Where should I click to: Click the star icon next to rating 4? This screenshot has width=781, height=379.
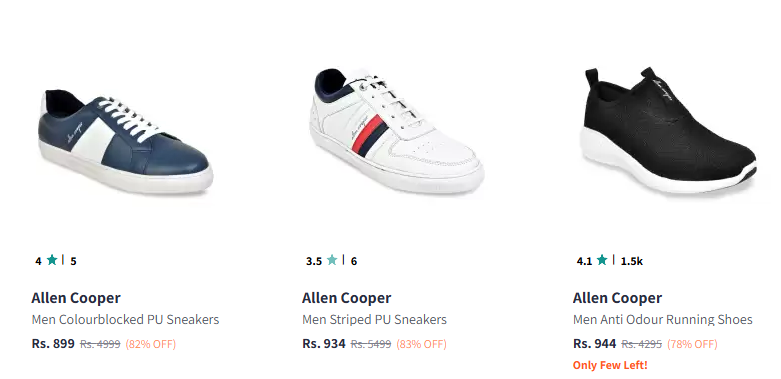click(x=52, y=260)
